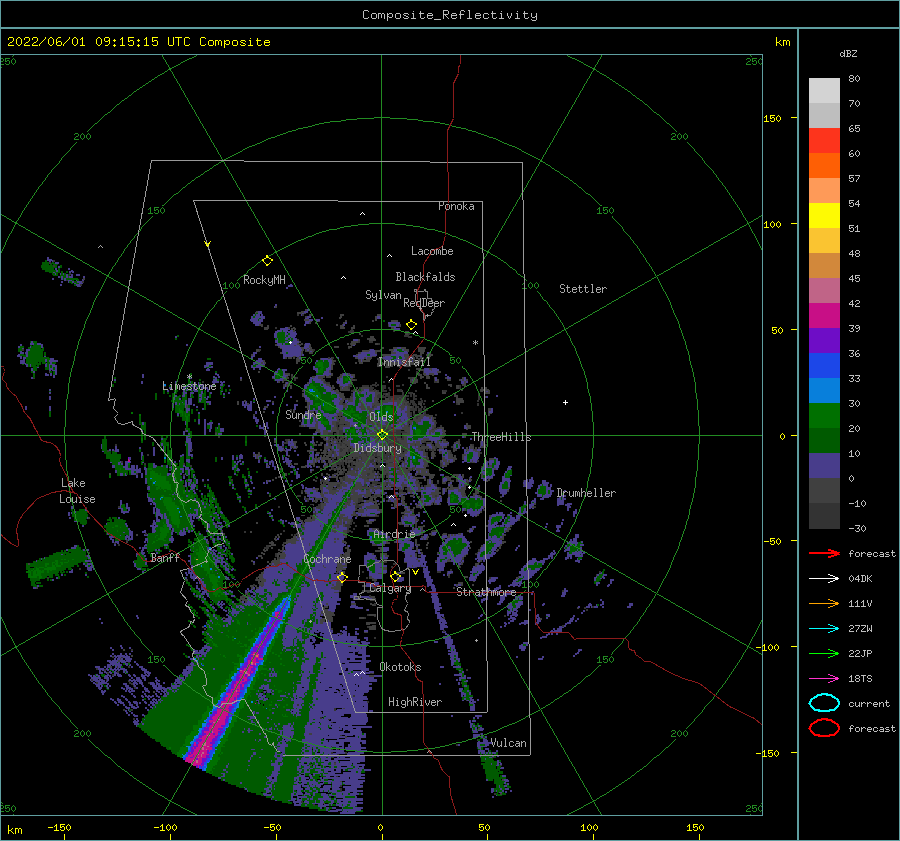Click the Didsbury town label
This screenshot has width=900, height=841.
(x=377, y=448)
